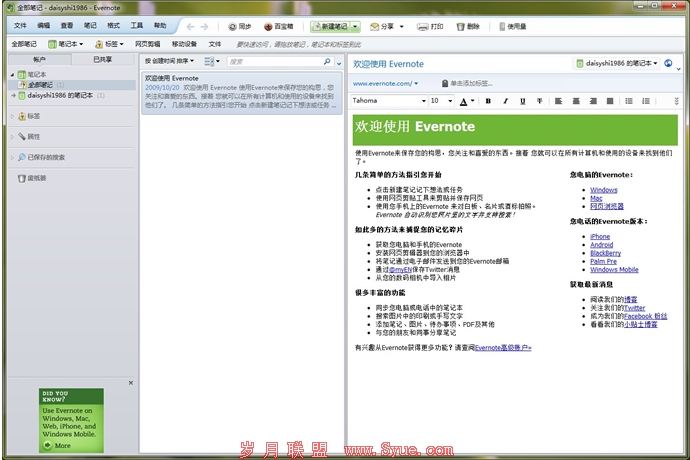Expand the 分享 dropdown arrow
690x460 pixels.
(x=401, y=27)
